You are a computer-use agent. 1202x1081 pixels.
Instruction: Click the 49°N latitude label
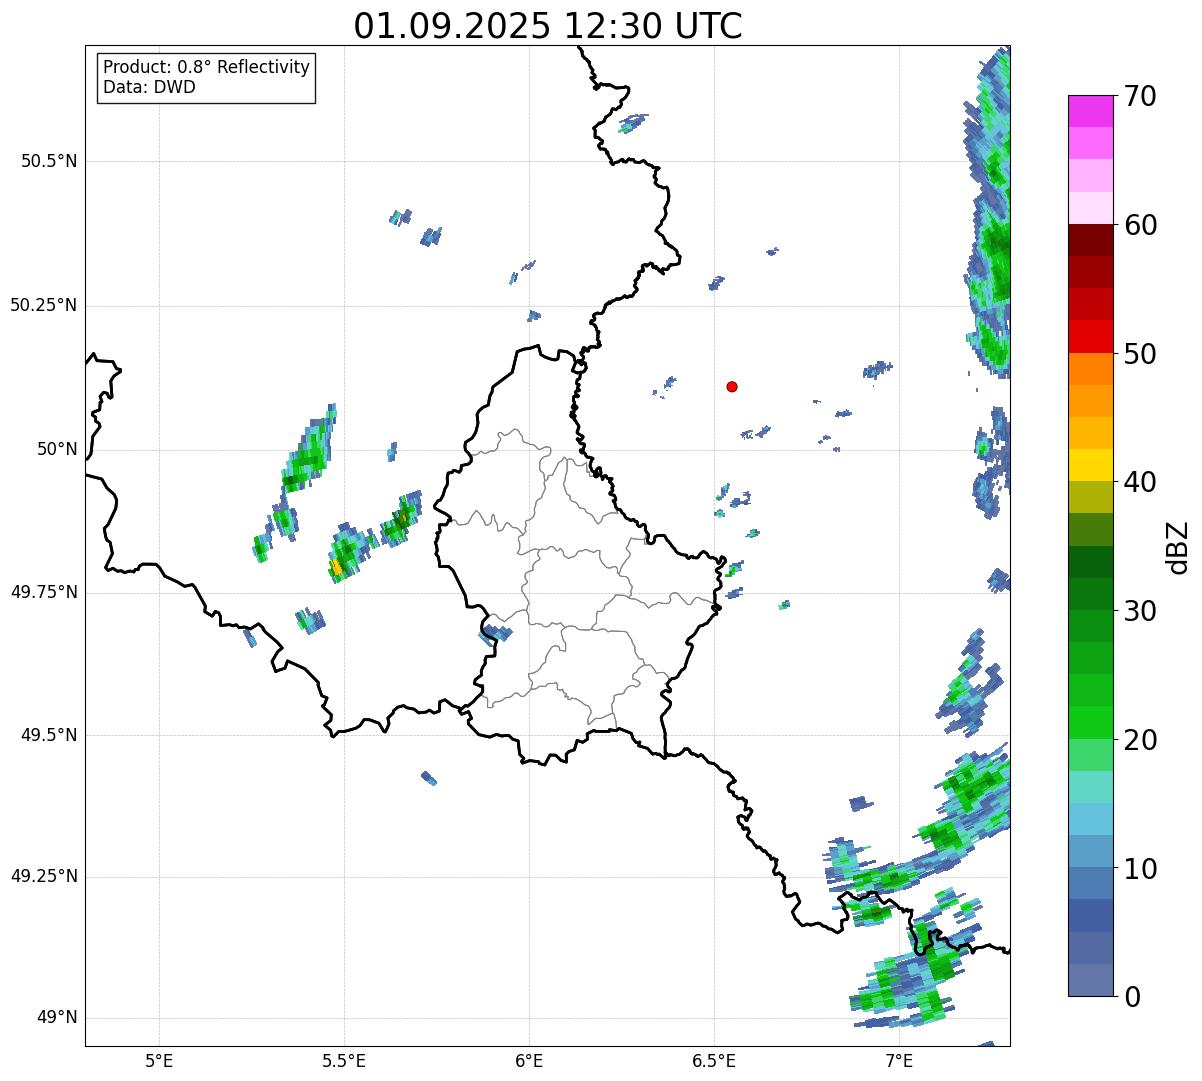point(58,1018)
